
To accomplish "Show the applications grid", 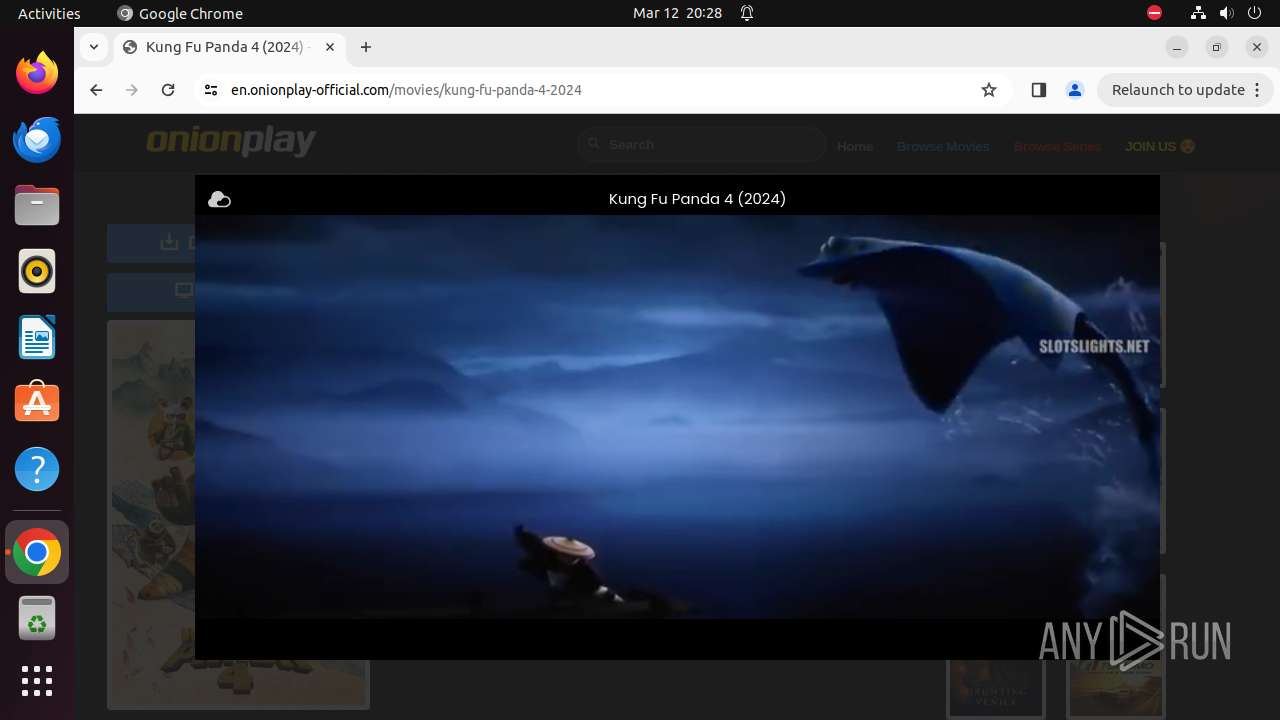I will click(x=37, y=681).
